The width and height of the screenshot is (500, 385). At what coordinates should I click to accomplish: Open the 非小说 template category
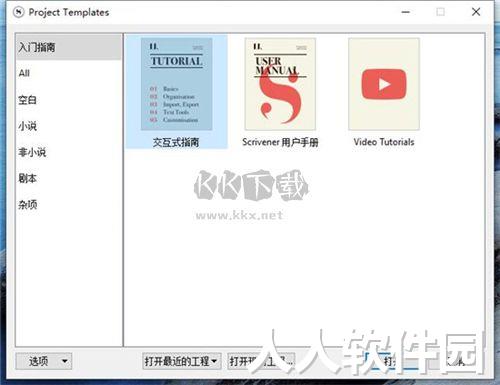(x=68, y=152)
